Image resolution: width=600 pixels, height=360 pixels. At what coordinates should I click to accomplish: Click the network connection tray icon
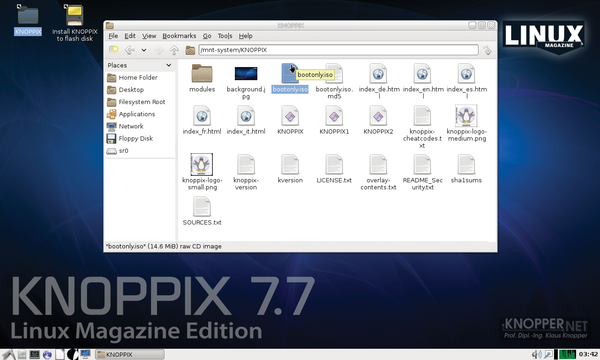click(548, 355)
